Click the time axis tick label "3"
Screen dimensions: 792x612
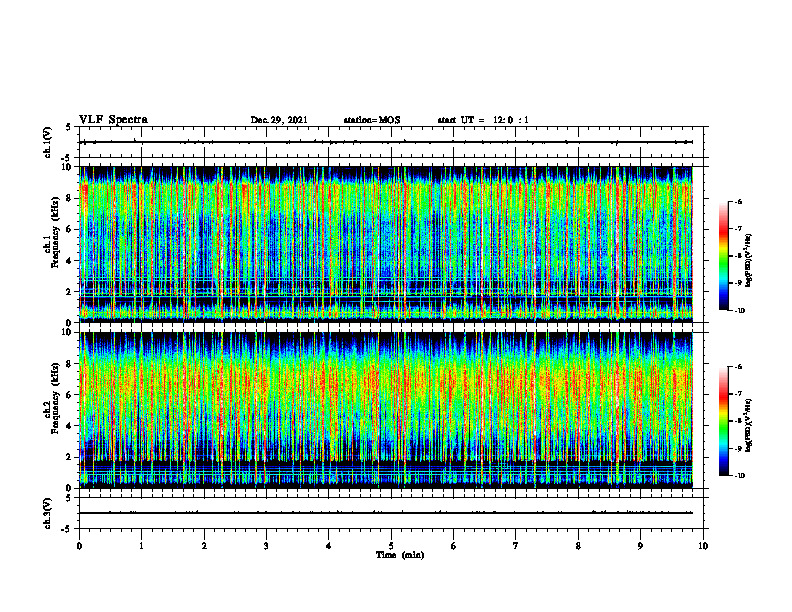266,546
